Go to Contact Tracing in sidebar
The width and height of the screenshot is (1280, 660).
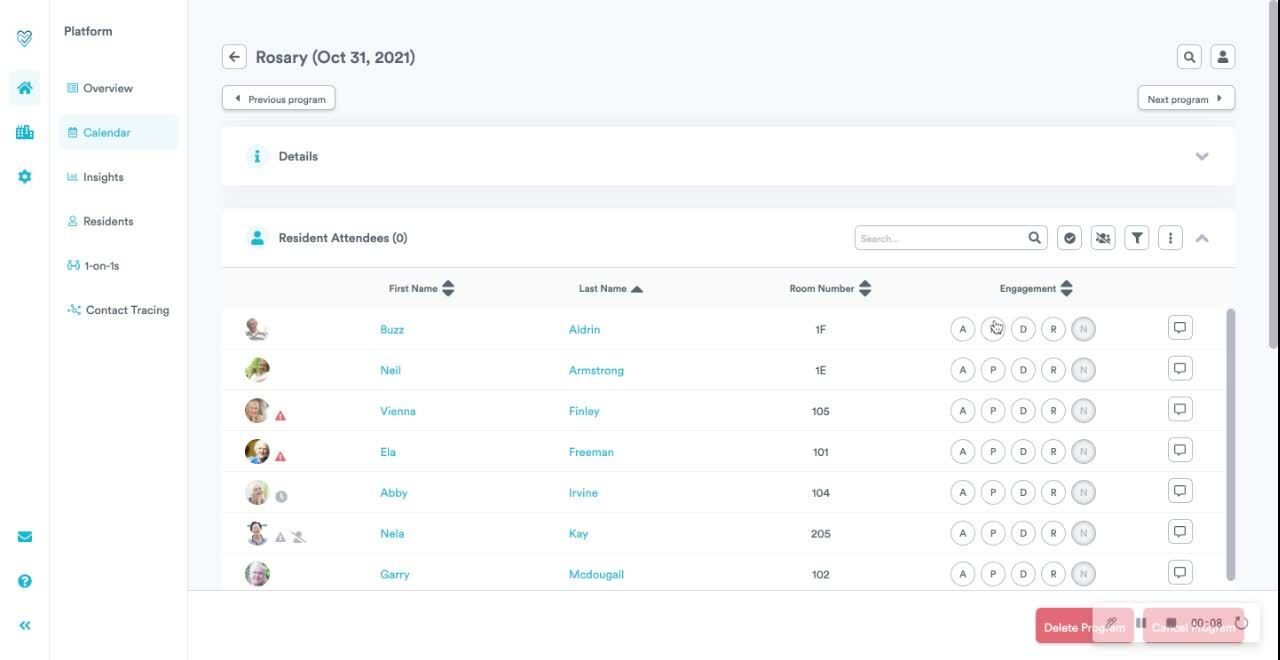point(127,310)
